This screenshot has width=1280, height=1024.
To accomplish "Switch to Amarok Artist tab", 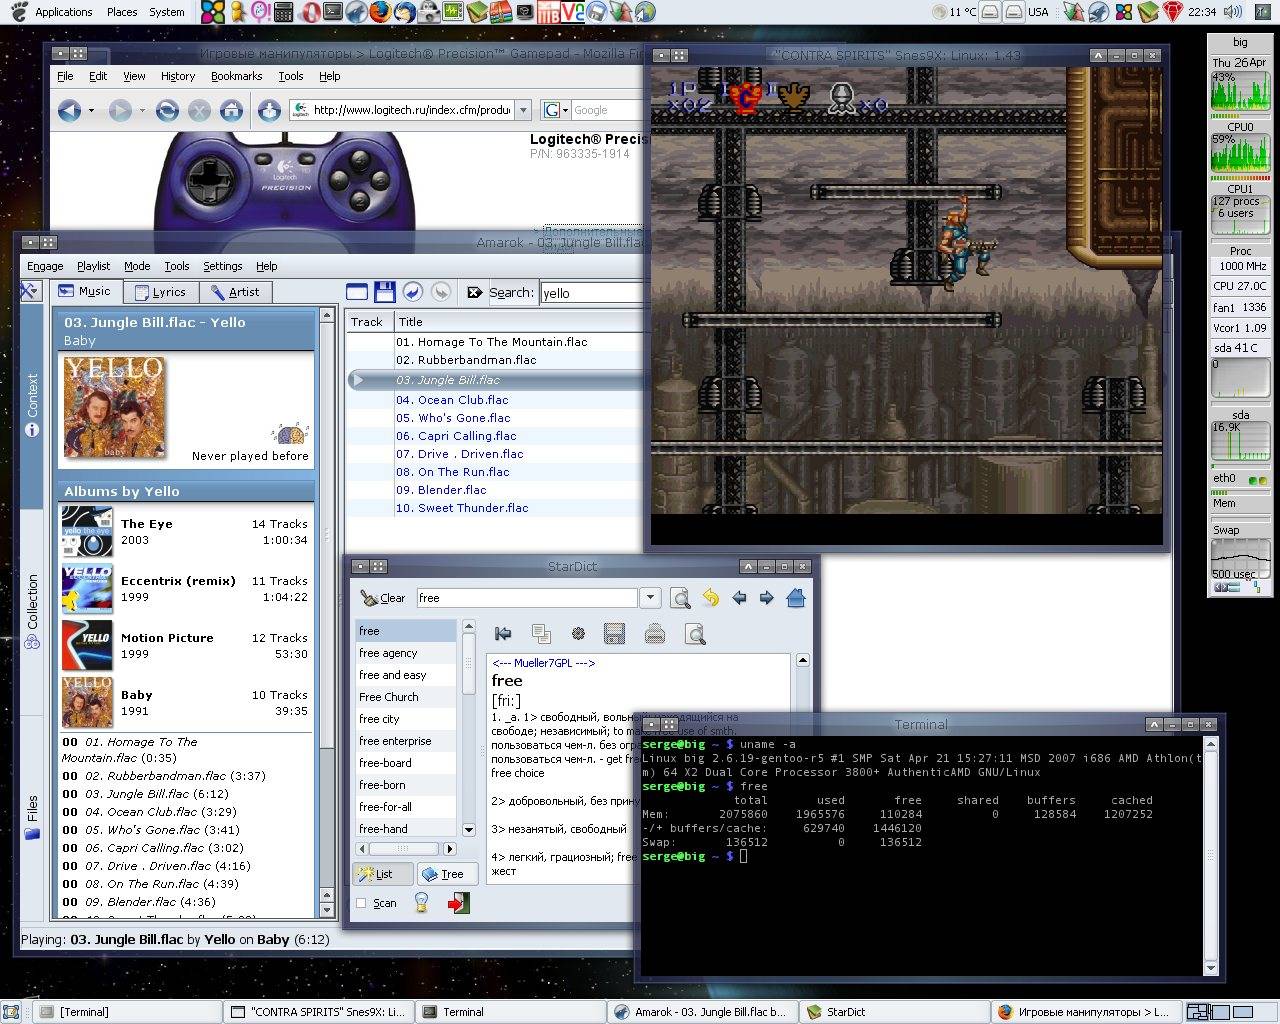I will click(x=236, y=292).
